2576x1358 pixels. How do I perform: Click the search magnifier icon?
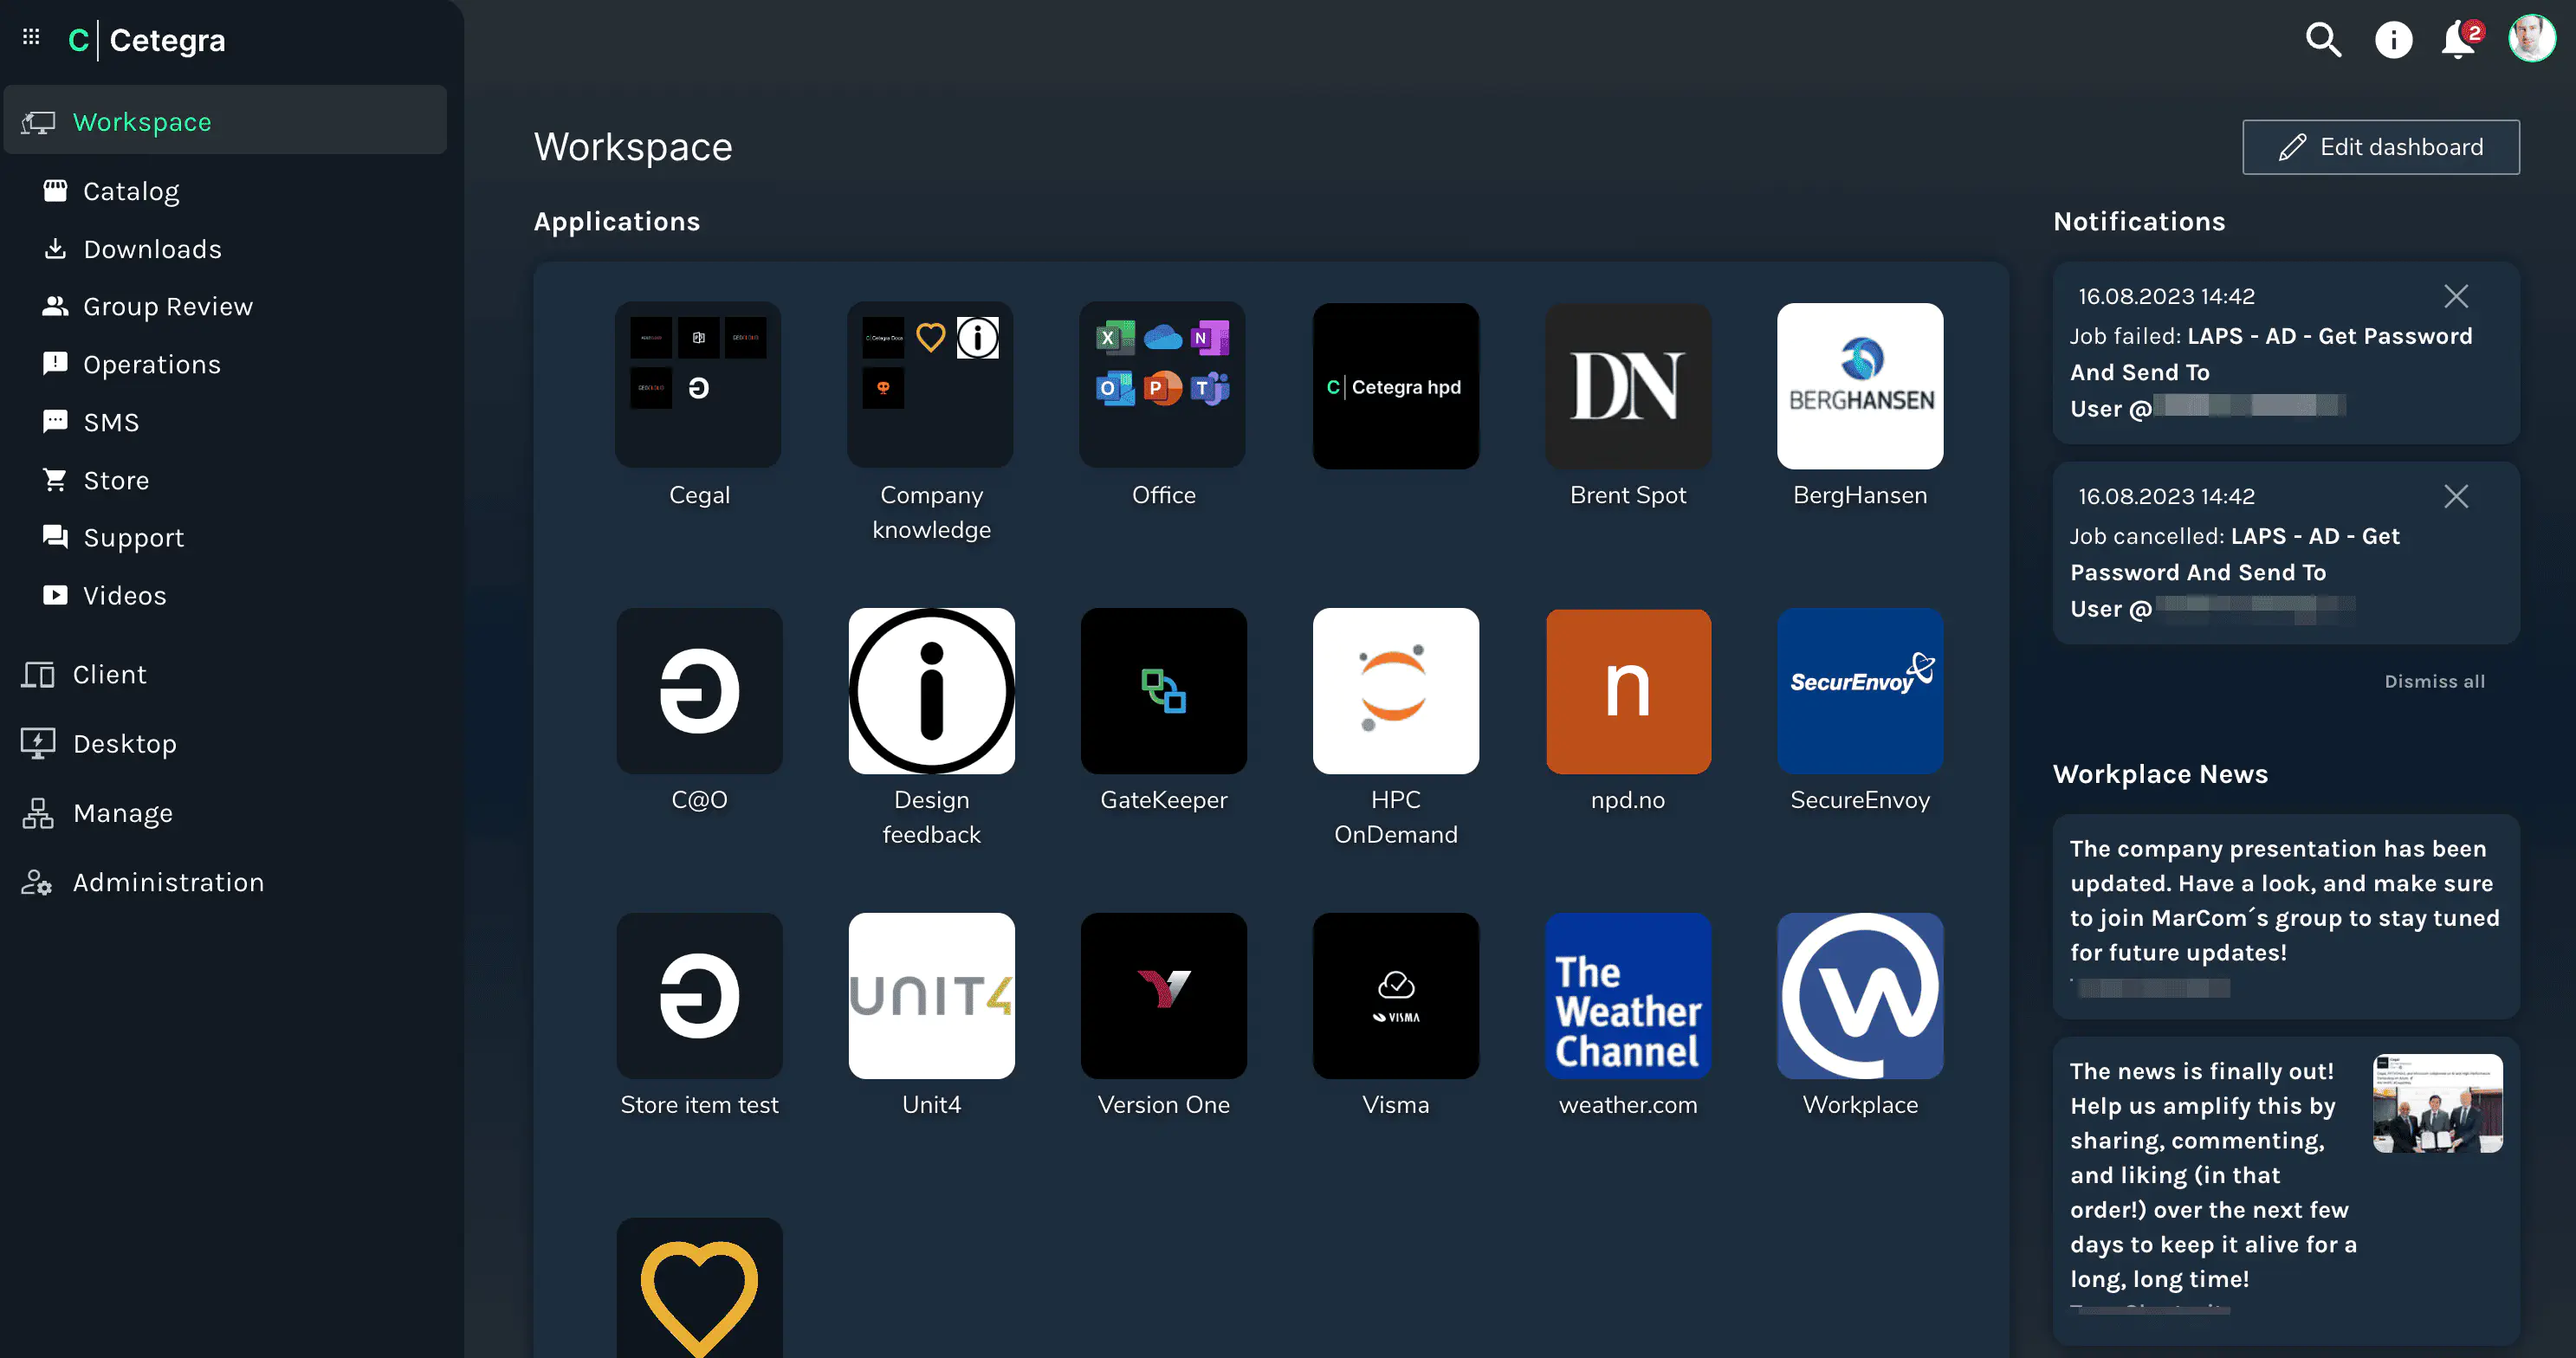(2323, 40)
